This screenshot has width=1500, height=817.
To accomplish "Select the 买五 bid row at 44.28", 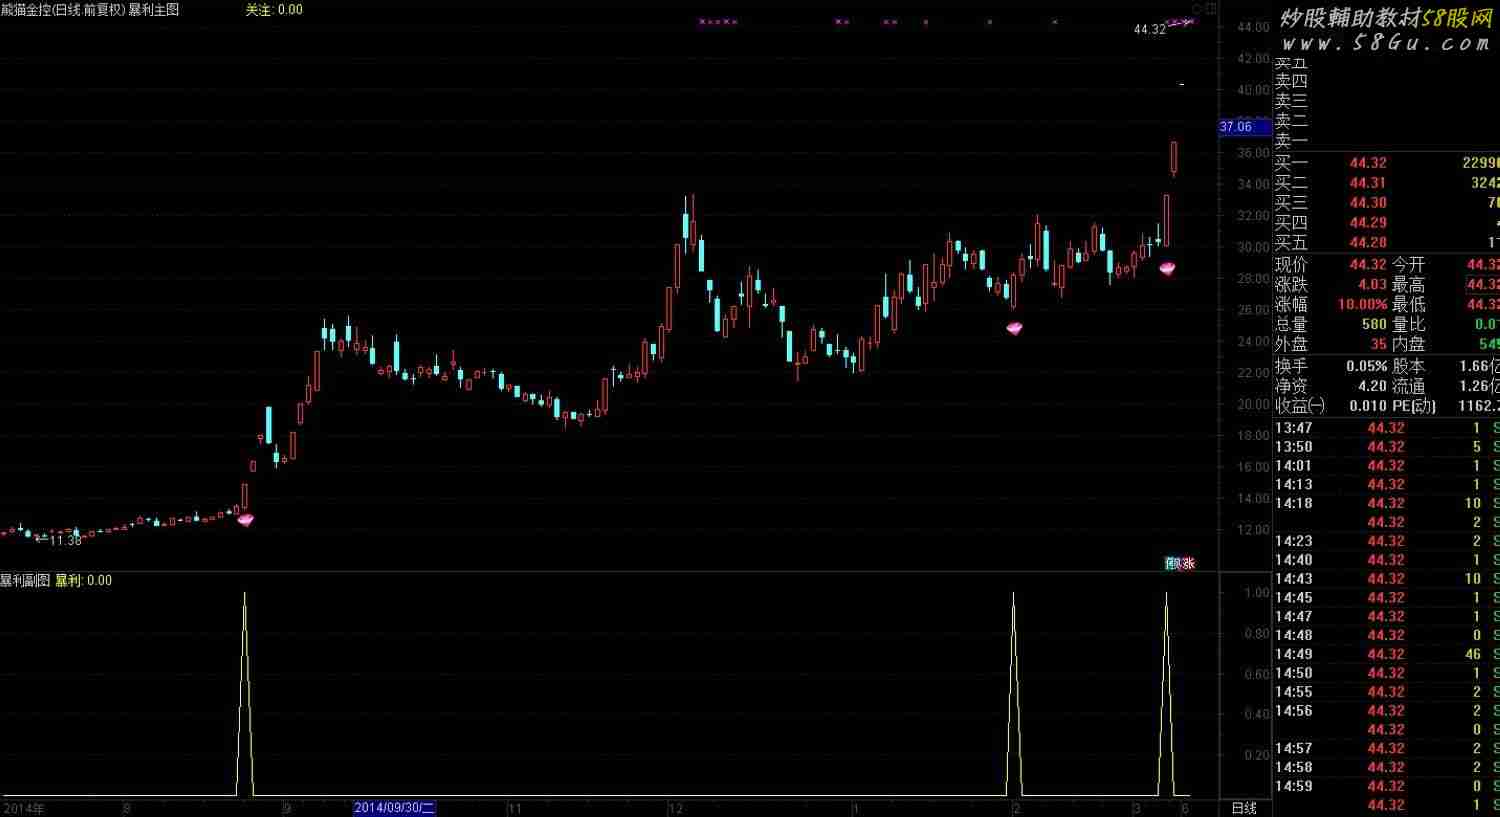I will click(1387, 243).
